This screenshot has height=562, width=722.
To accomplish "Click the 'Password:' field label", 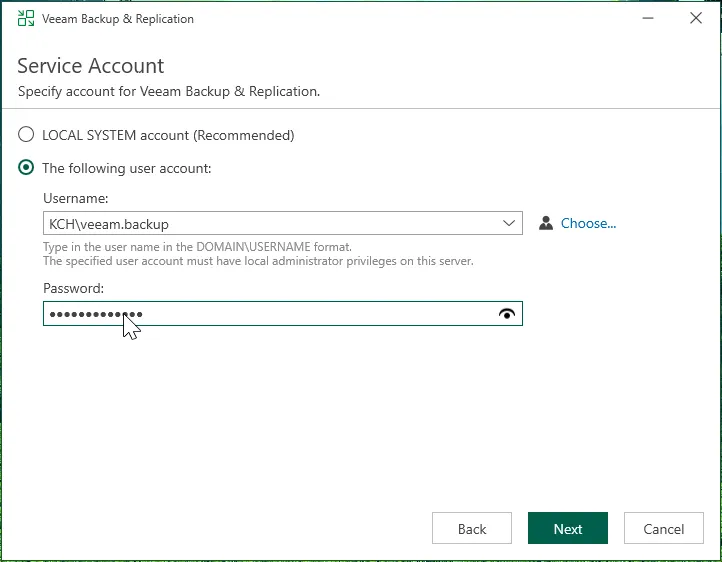I will [x=74, y=288].
